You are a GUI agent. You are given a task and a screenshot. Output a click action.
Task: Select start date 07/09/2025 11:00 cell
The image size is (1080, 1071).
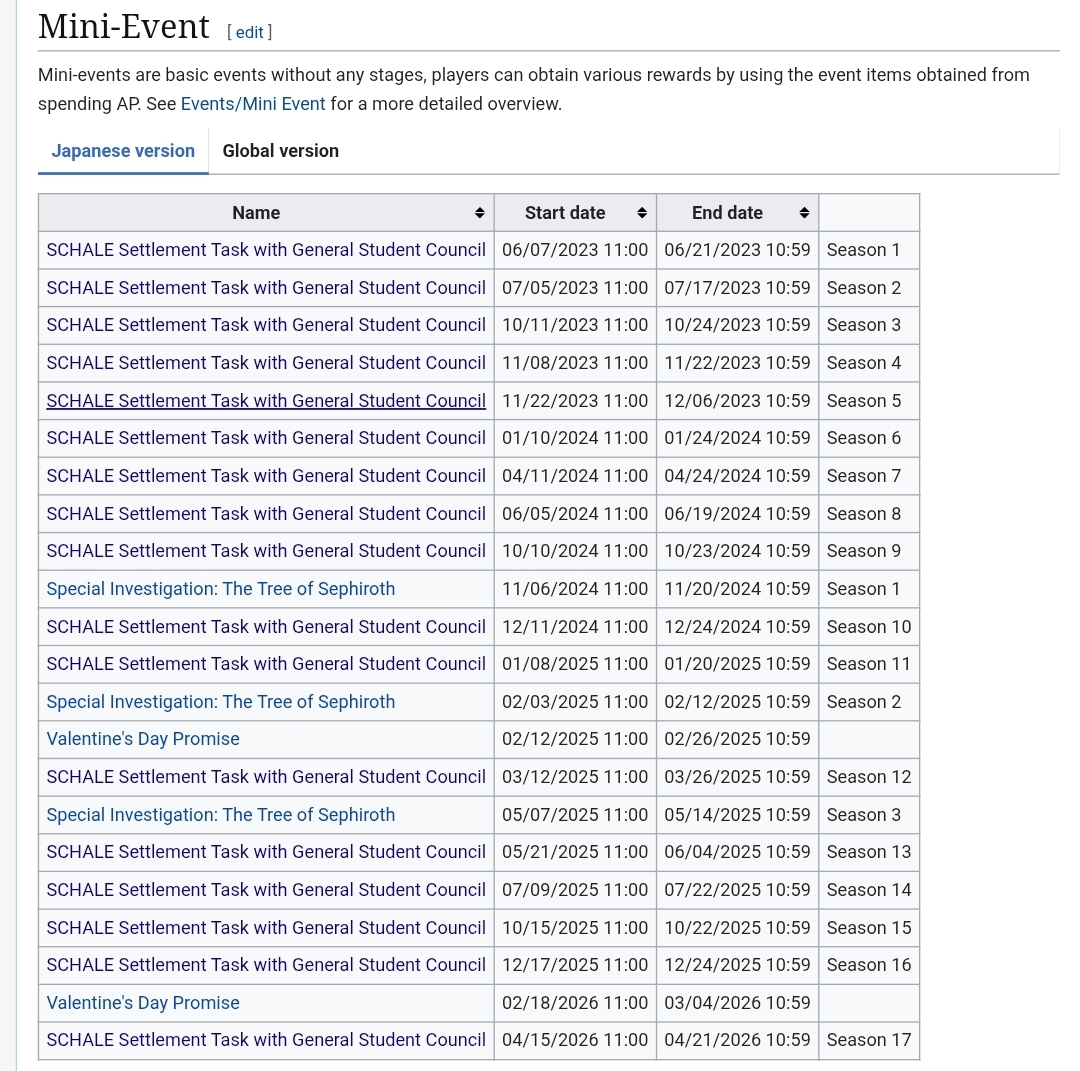click(575, 890)
